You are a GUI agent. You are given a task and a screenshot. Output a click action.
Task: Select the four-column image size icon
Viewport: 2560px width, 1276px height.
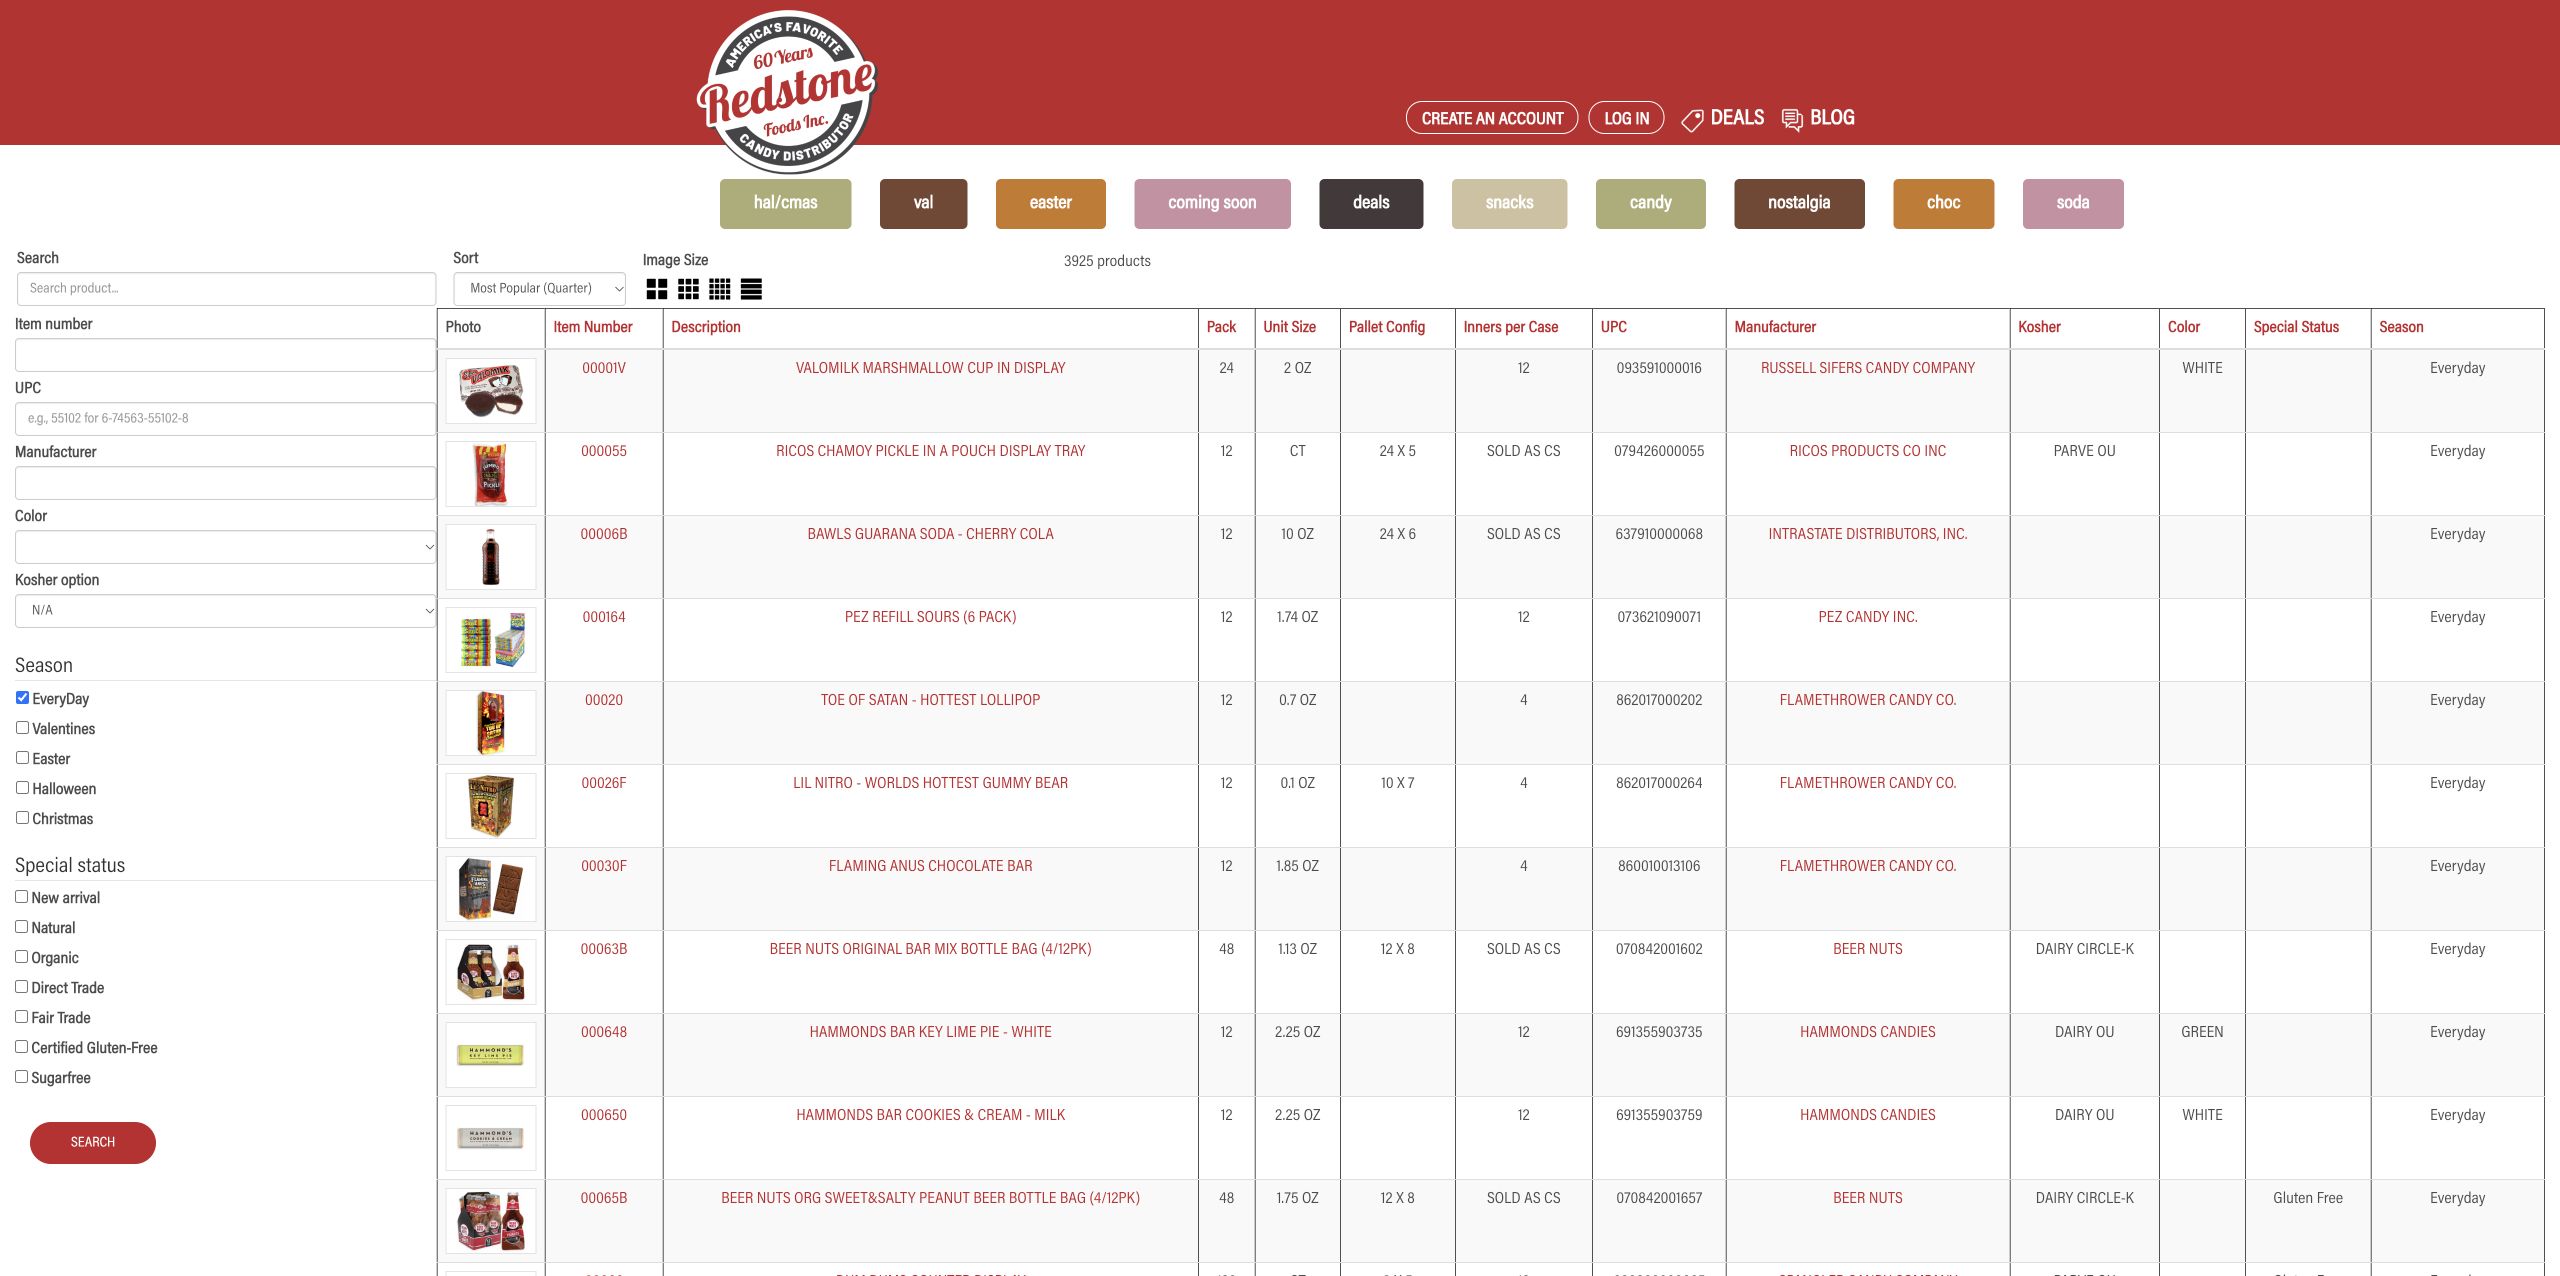click(x=719, y=289)
